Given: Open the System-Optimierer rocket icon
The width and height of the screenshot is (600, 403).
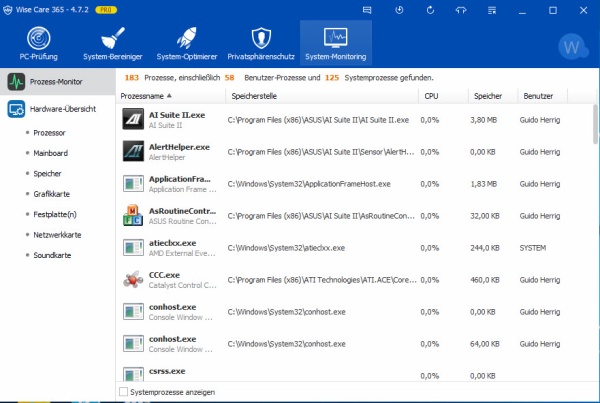Looking at the screenshot, I should [187, 38].
